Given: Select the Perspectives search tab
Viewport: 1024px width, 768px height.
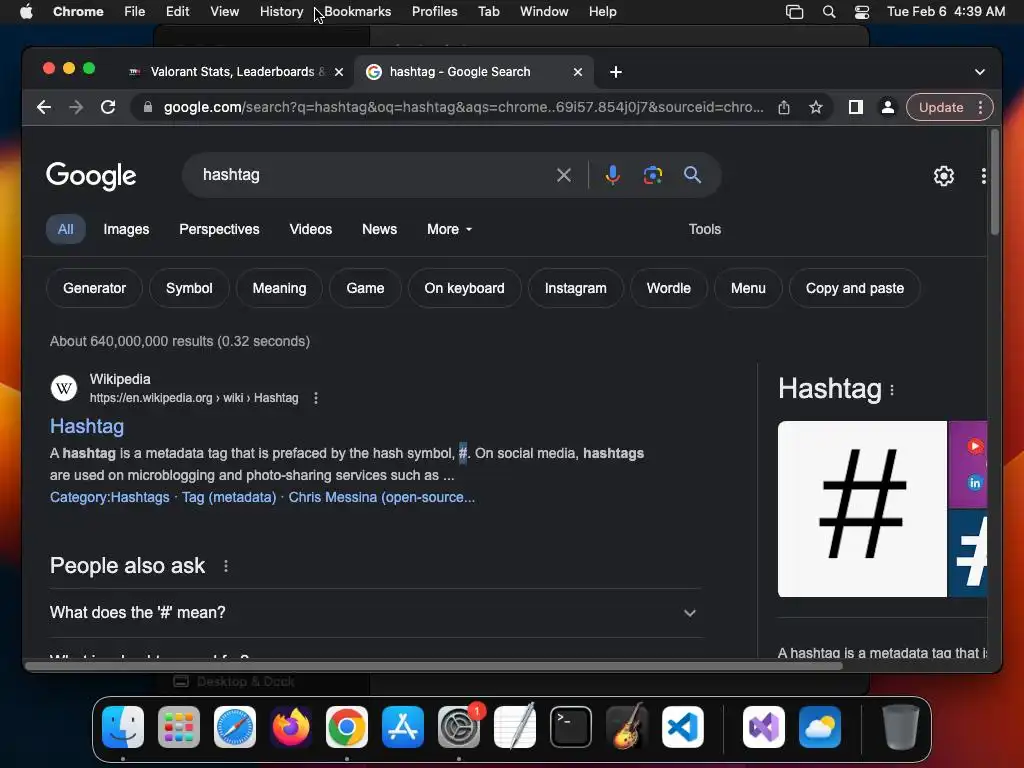Looking at the screenshot, I should (219, 229).
